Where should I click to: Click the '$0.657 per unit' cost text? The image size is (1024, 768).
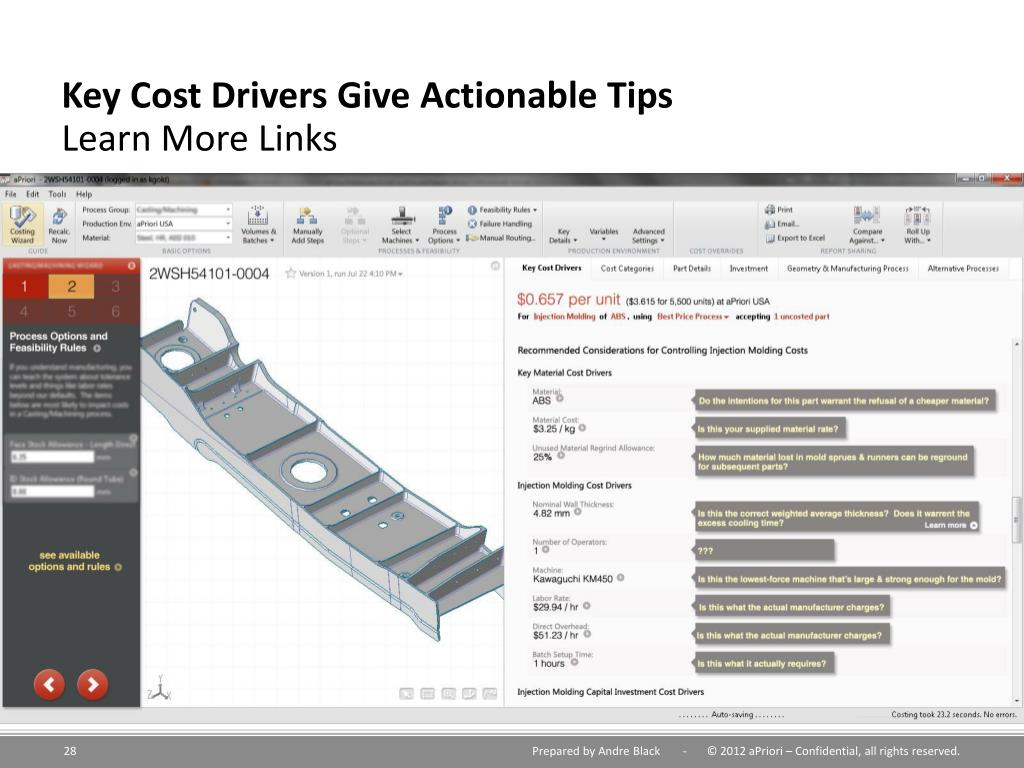click(x=568, y=300)
